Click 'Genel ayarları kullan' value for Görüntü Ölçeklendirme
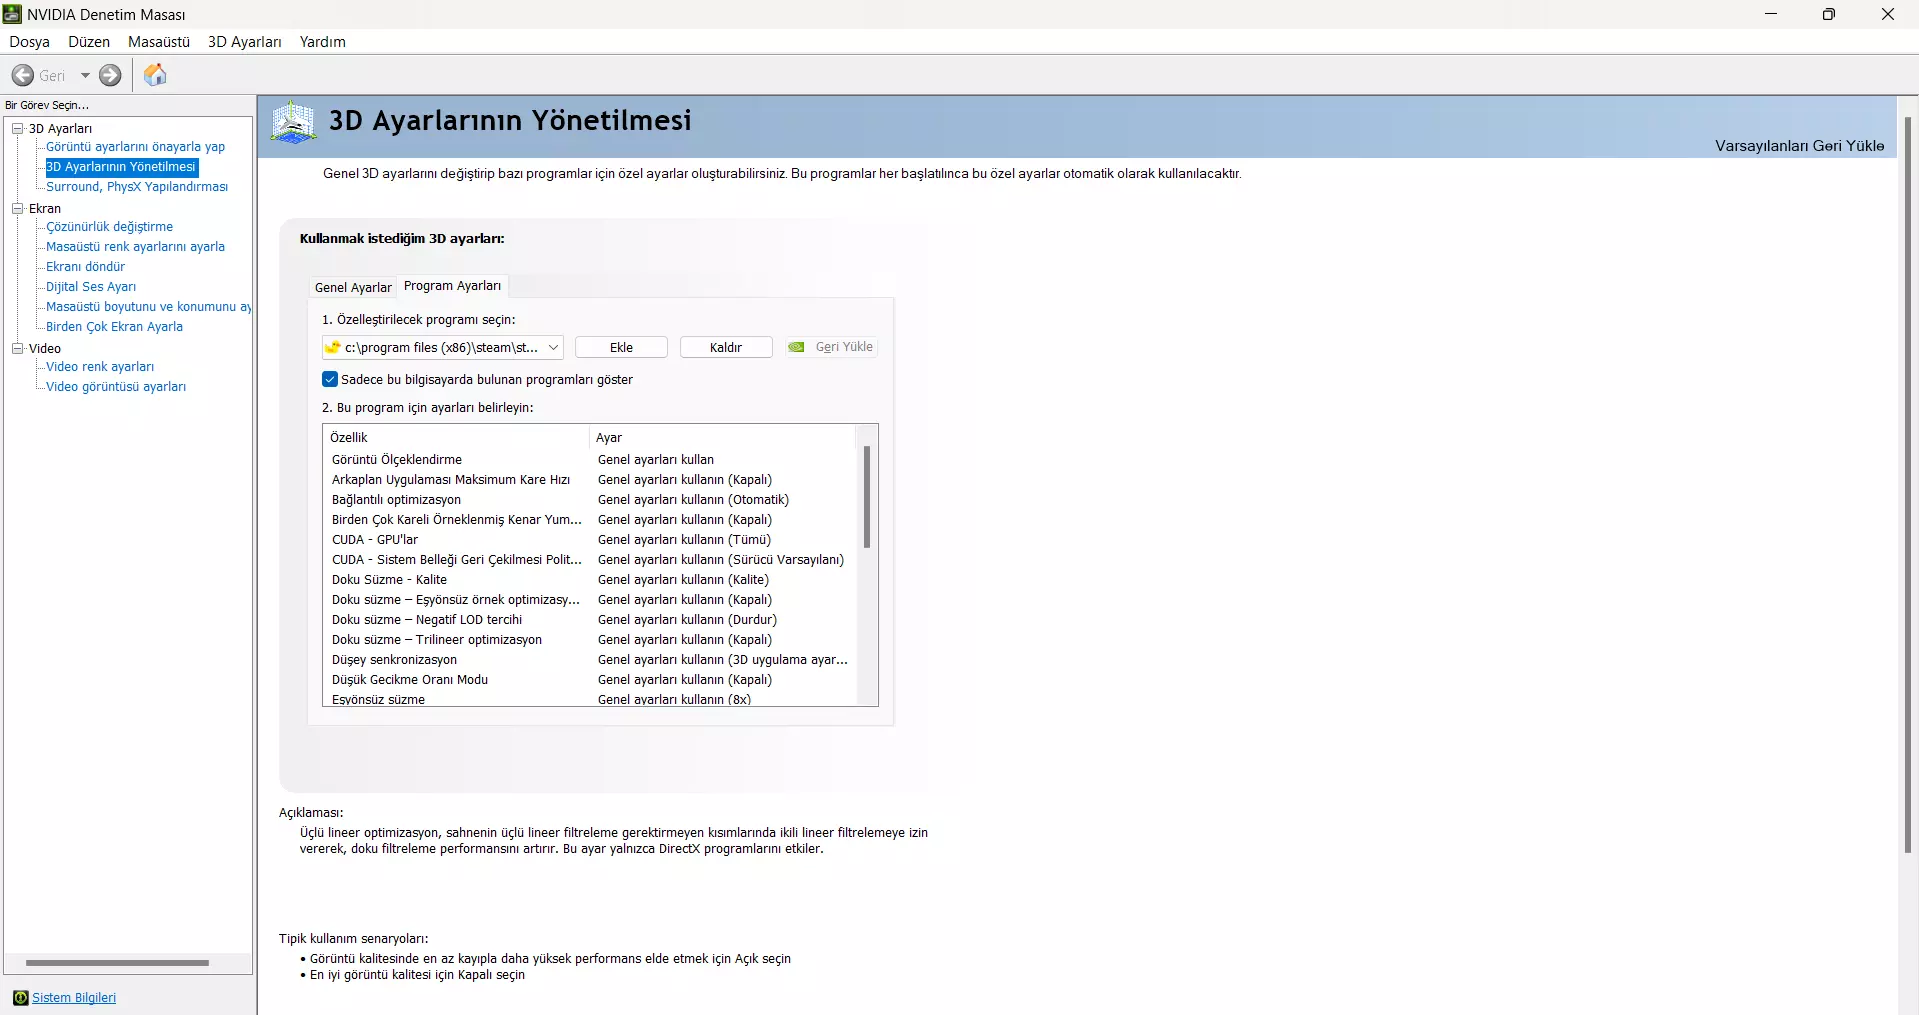Image resolution: width=1919 pixels, height=1015 pixels. (656, 460)
